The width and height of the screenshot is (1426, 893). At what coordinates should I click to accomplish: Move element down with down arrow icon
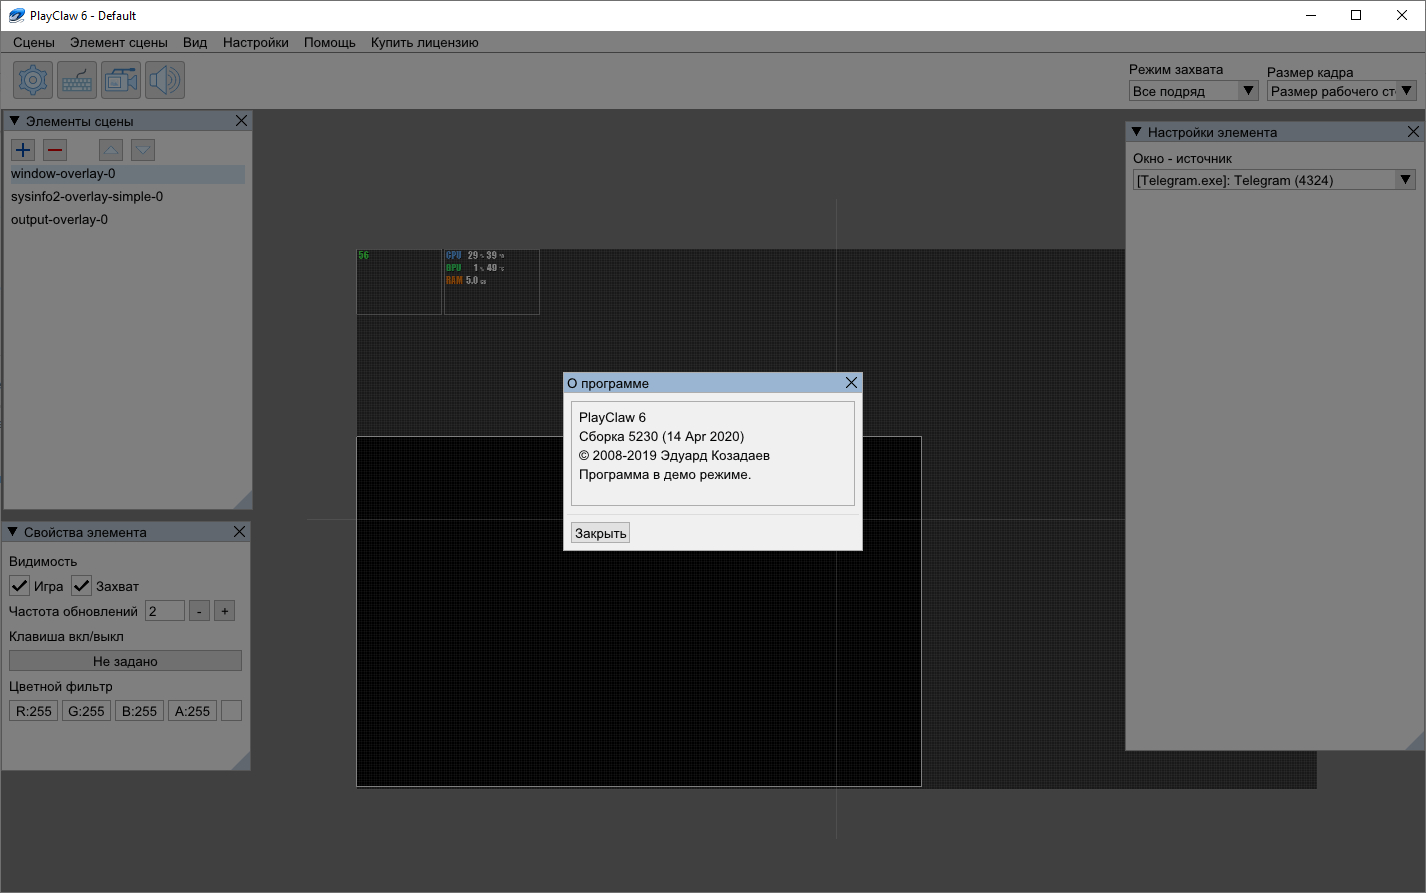click(x=143, y=150)
